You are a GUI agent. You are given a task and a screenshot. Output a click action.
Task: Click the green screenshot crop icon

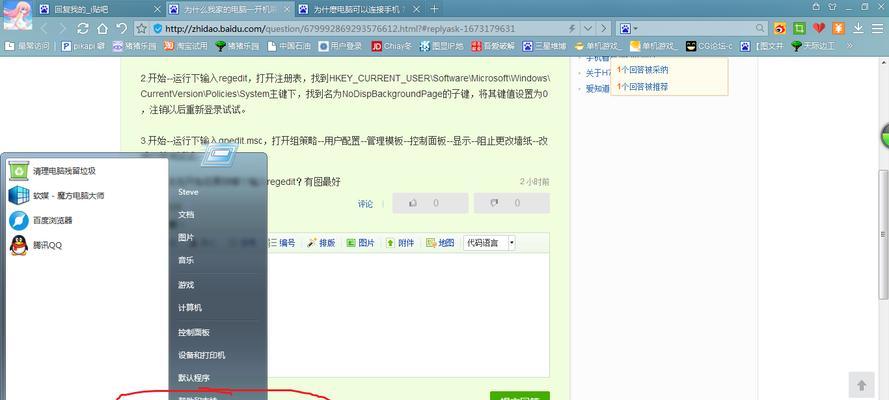[x=799, y=28]
